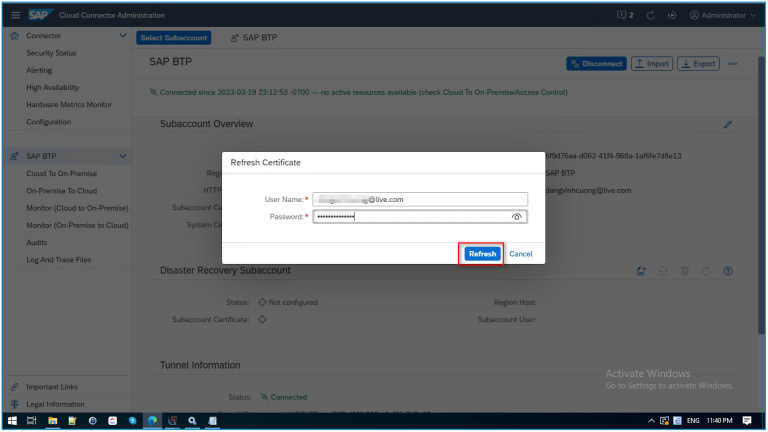This screenshot has width=768, height=432.
Task: Click the main page vertical scrollbar
Action: [x=762, y=196]
